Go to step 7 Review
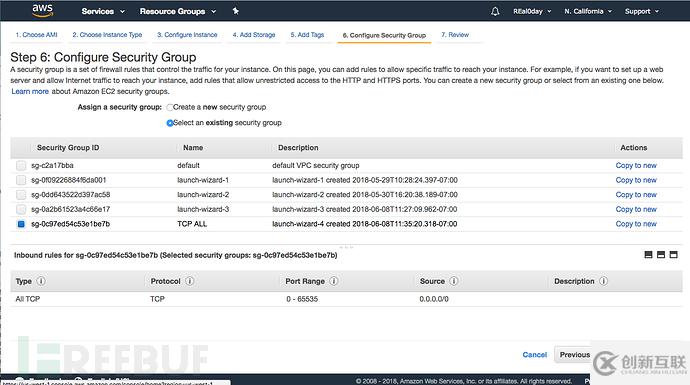The height and width of the screenshot is (385, 690). click(x=455, y=35)
